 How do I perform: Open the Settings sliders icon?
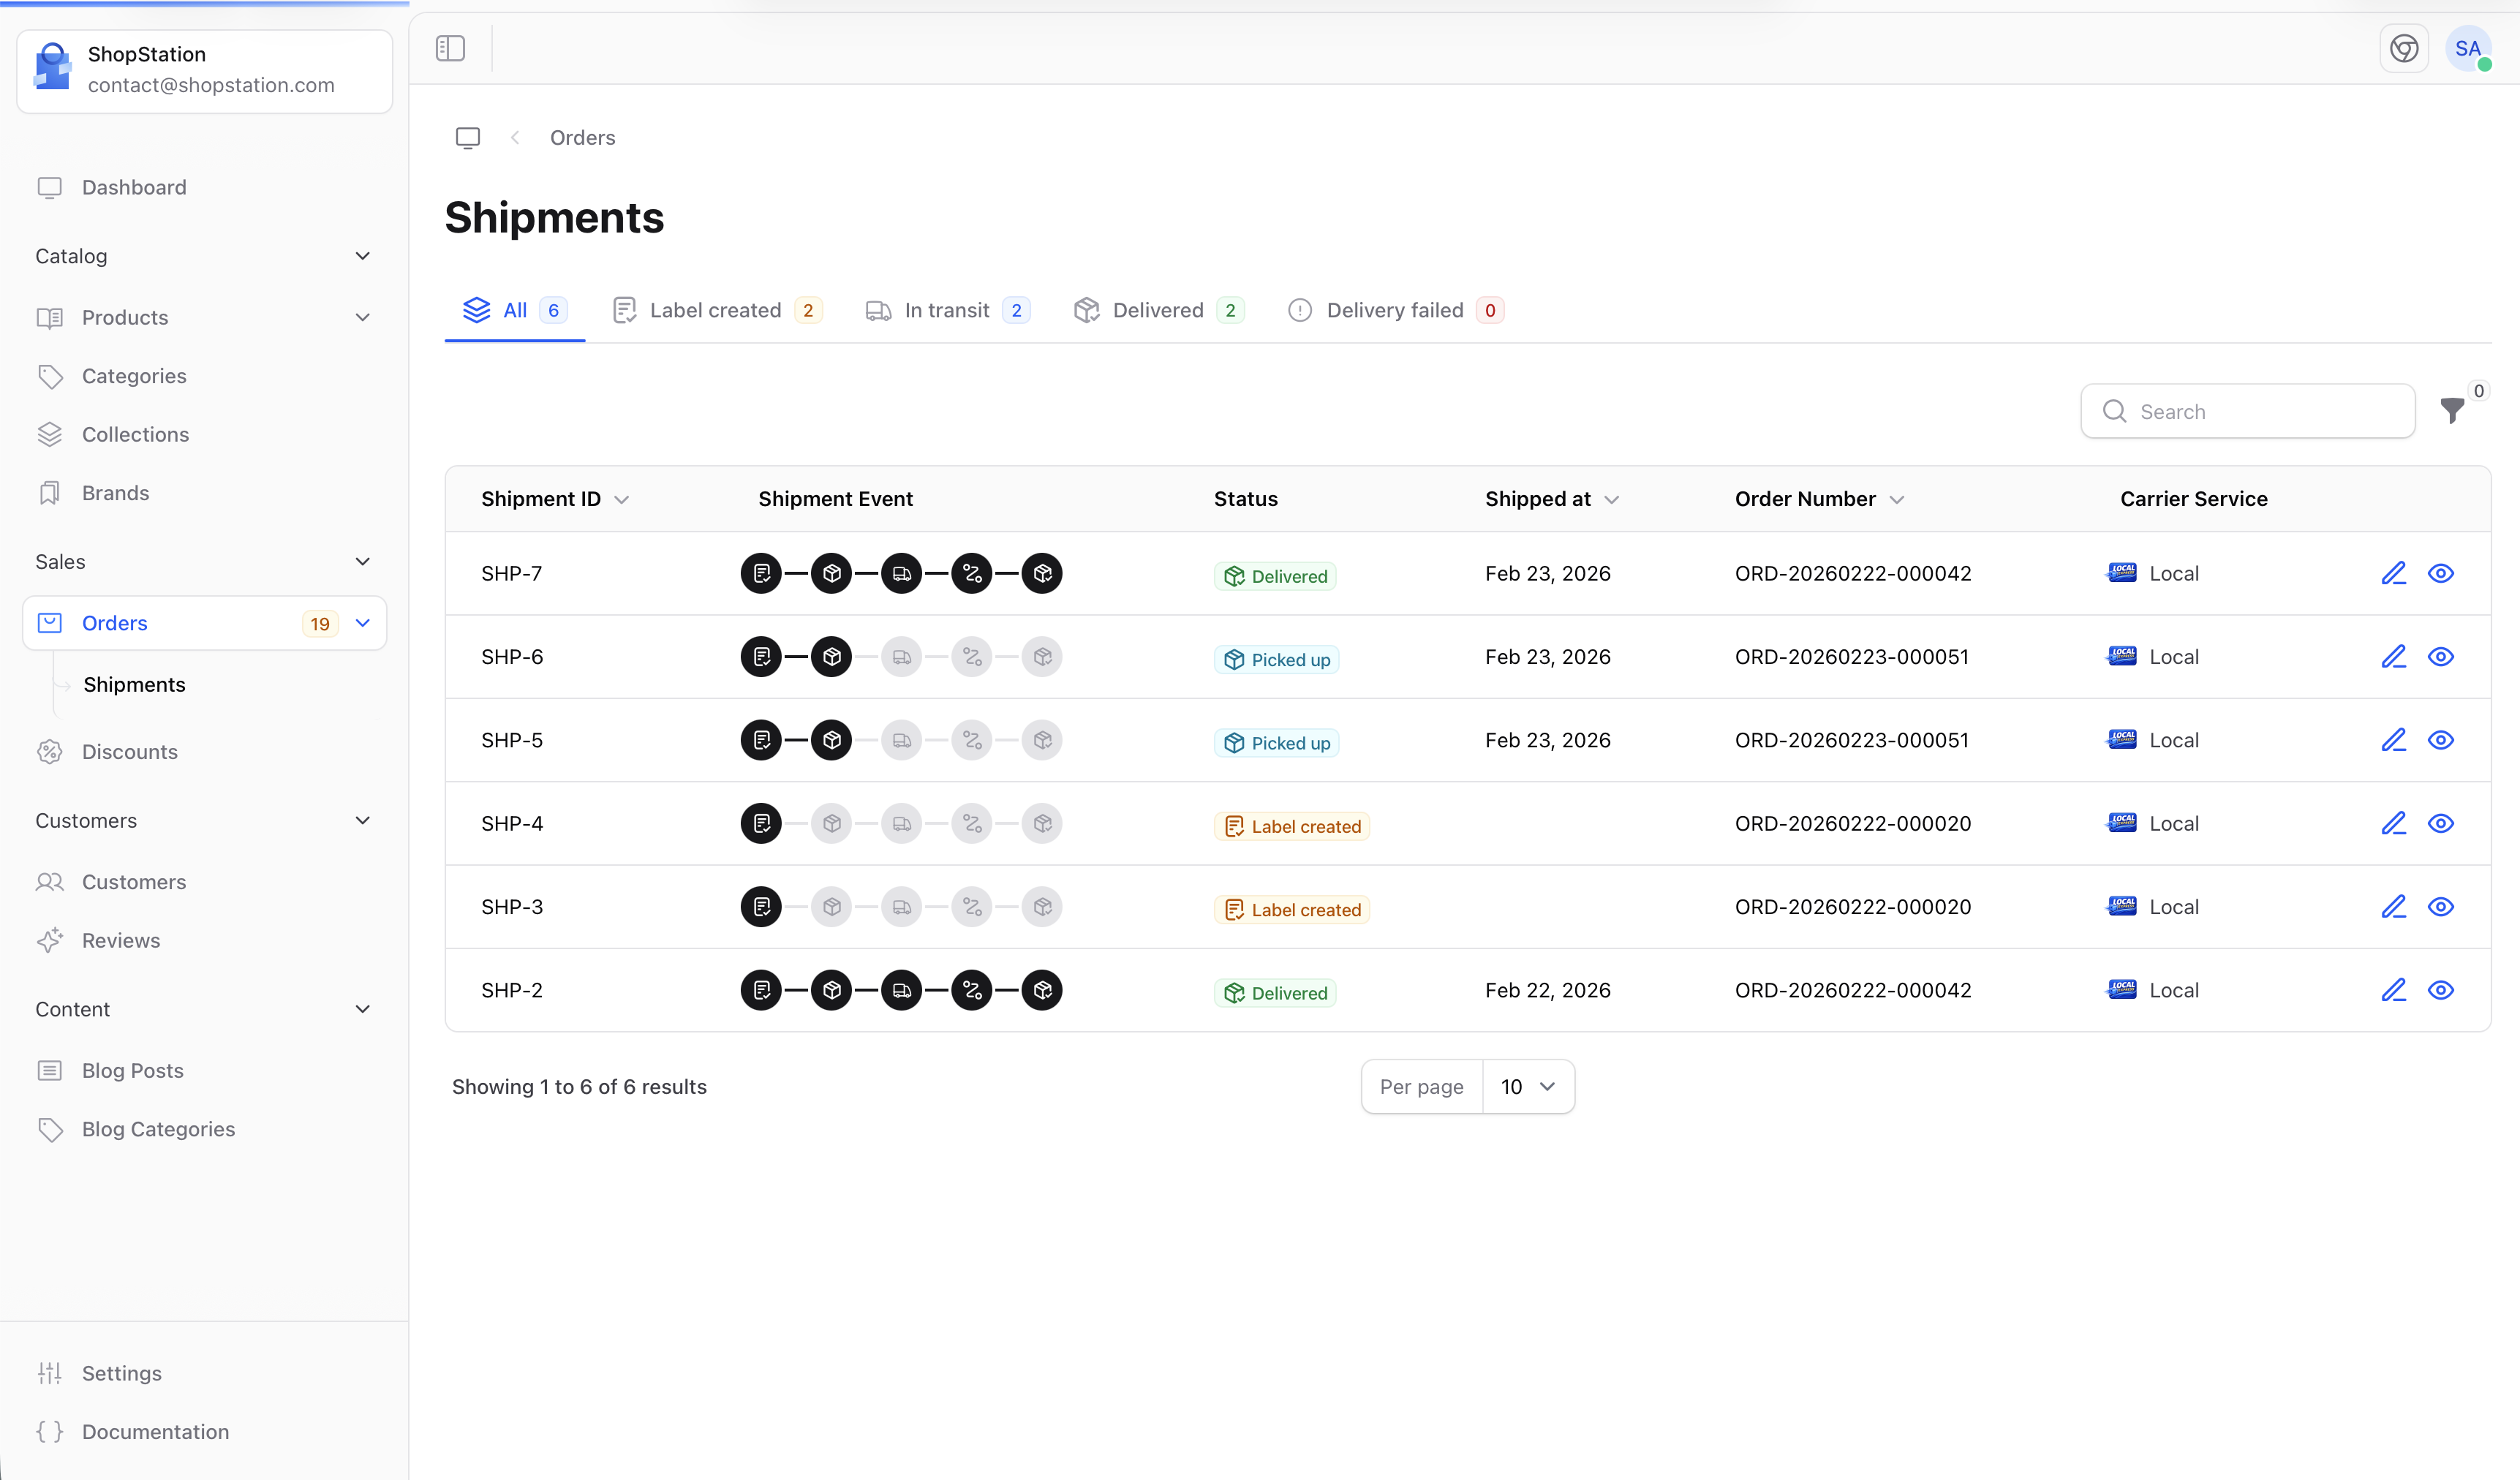tap(51, 1372)
